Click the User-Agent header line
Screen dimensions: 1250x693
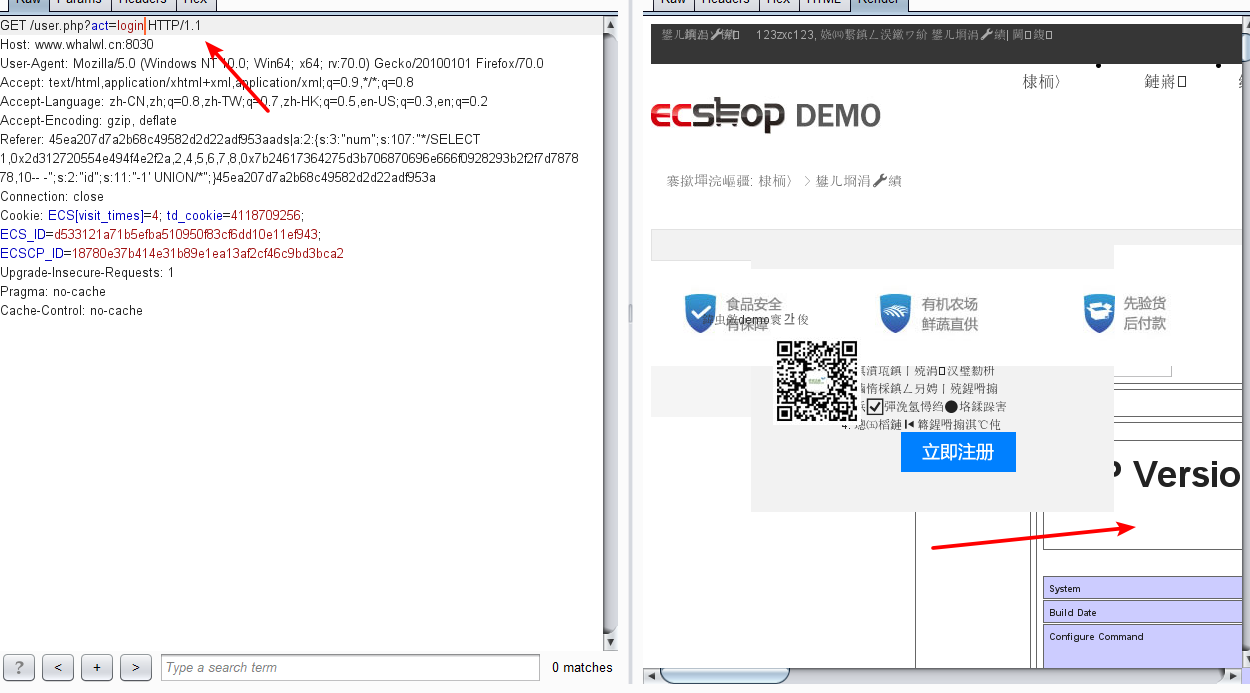272,63
